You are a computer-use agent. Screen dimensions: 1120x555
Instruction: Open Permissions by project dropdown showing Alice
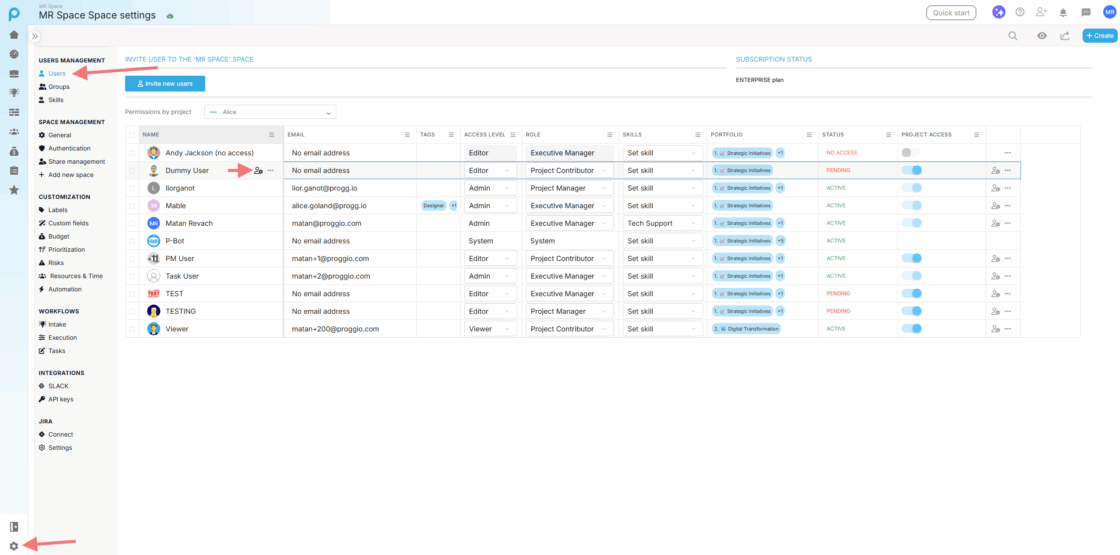(x=270, y=112)
